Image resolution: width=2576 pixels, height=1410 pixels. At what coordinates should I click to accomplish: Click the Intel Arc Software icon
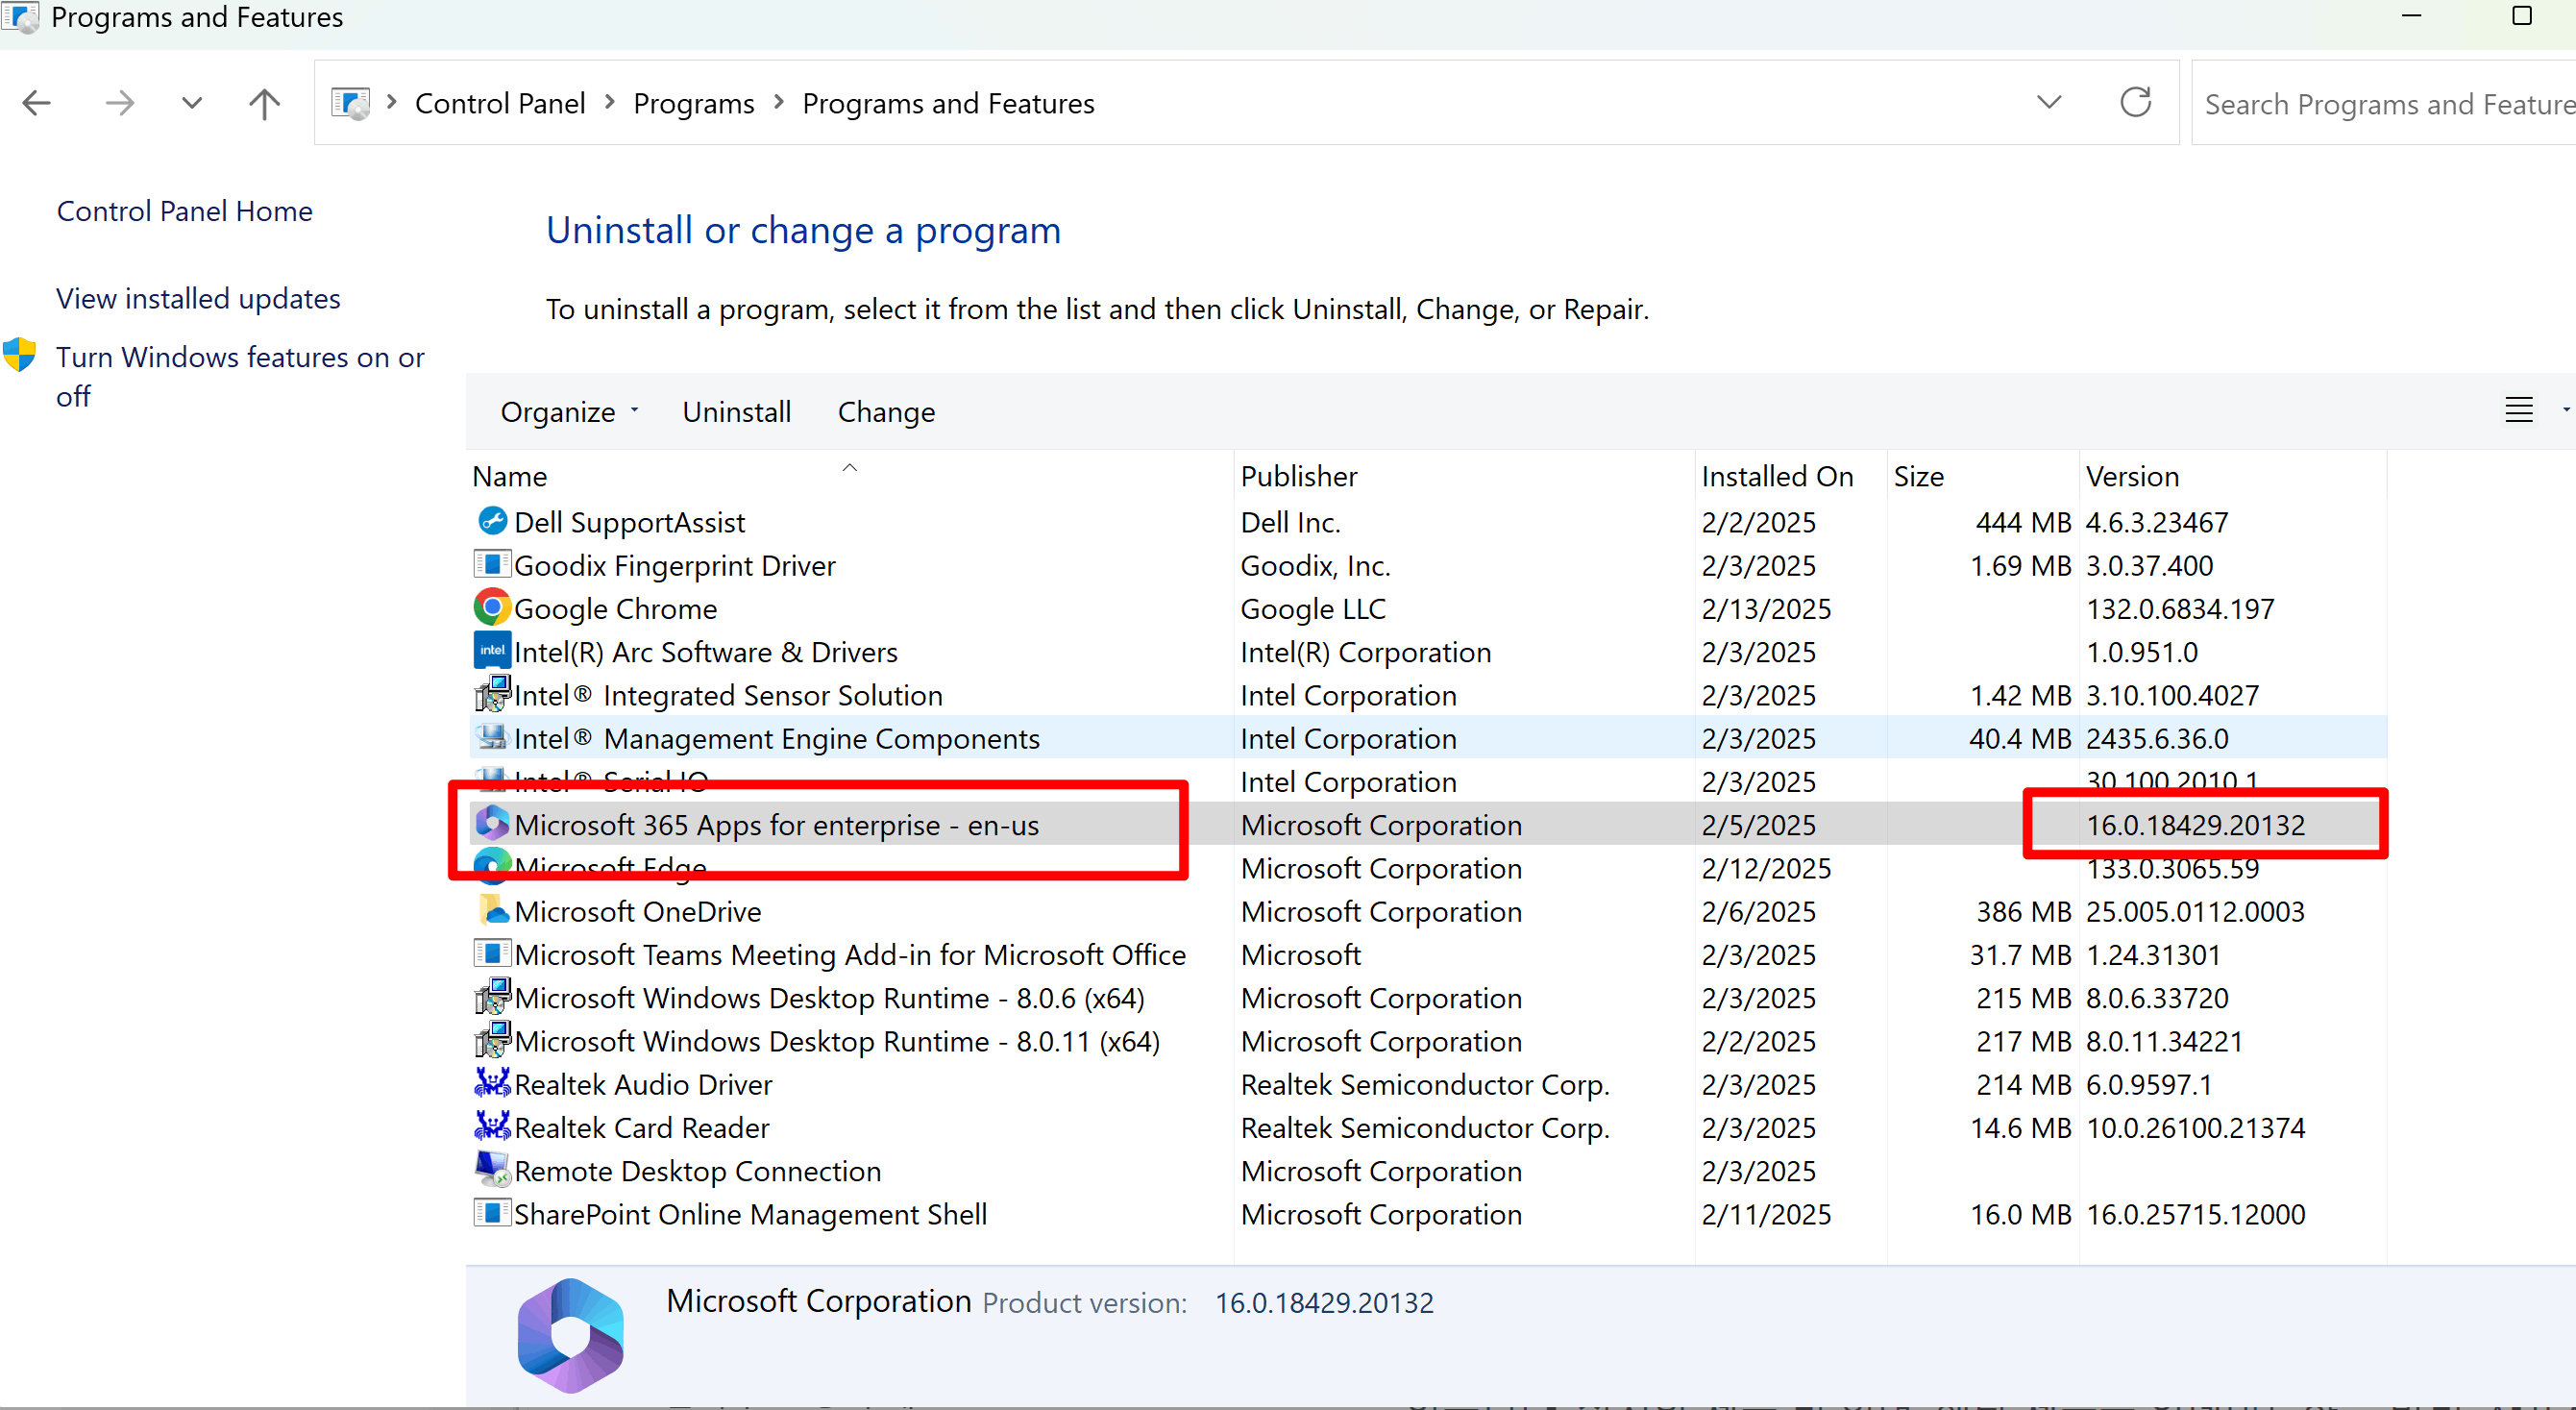(492, 650)
